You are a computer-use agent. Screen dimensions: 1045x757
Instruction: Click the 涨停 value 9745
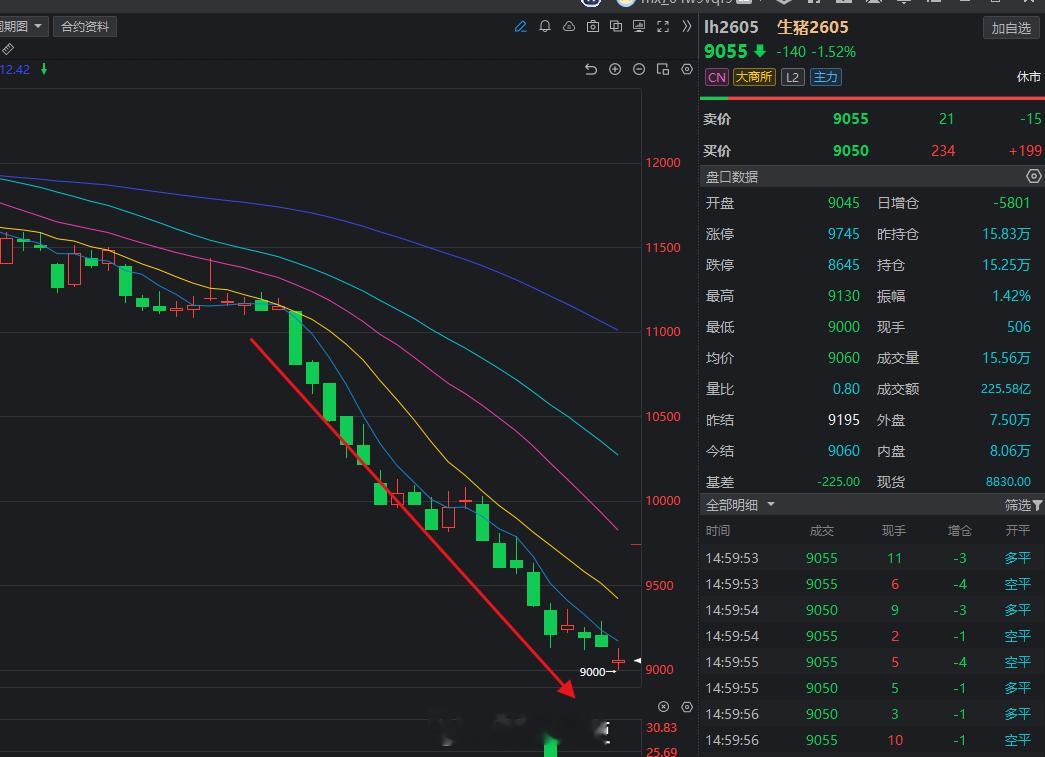[x=843, y=234]
